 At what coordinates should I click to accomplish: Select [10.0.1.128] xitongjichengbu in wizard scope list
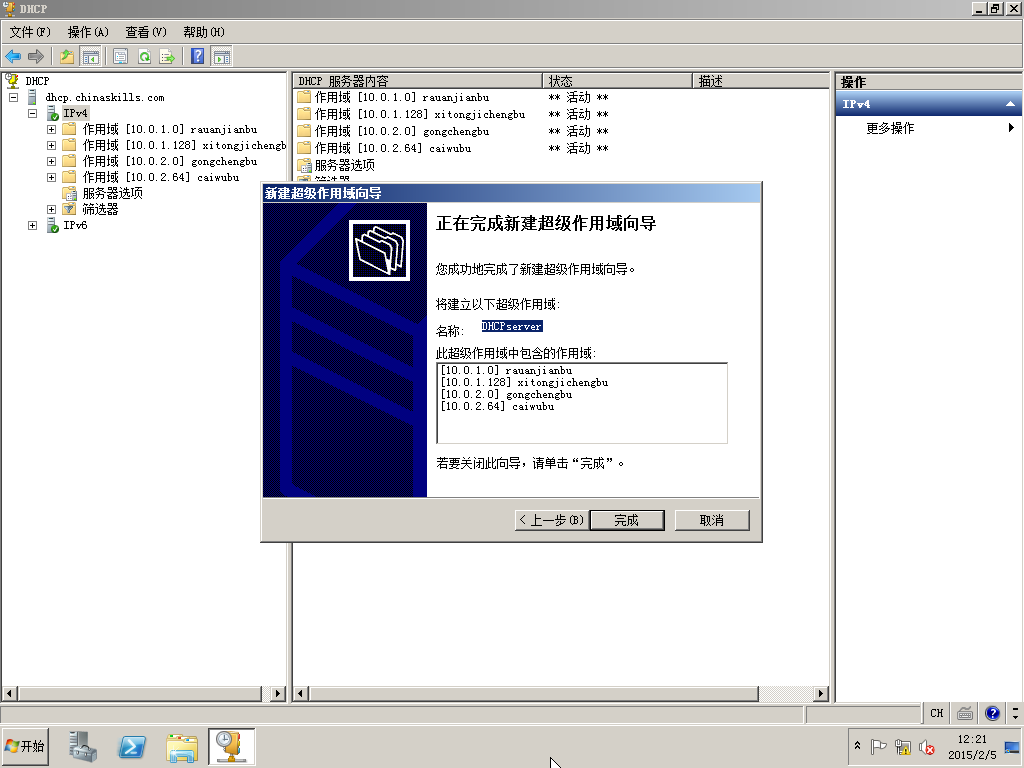tap(524, 383)
